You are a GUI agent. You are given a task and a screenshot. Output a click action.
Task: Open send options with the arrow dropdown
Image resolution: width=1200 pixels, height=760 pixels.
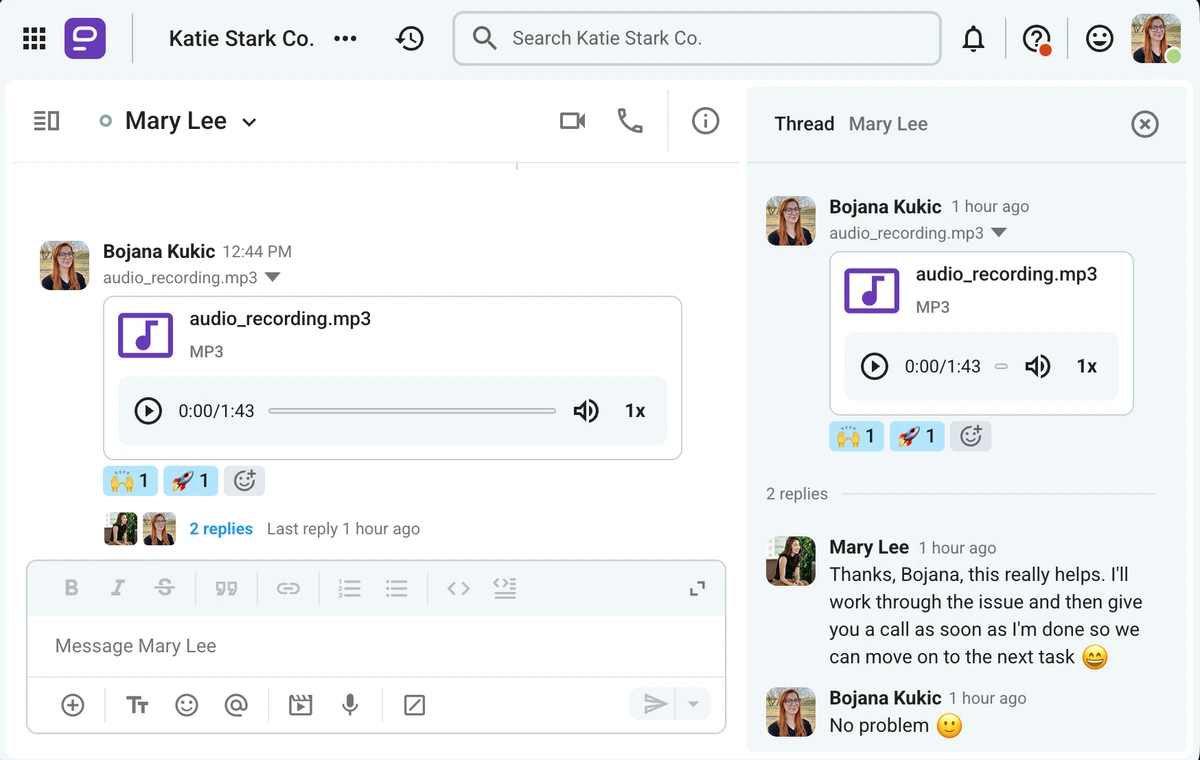(694, 705)
